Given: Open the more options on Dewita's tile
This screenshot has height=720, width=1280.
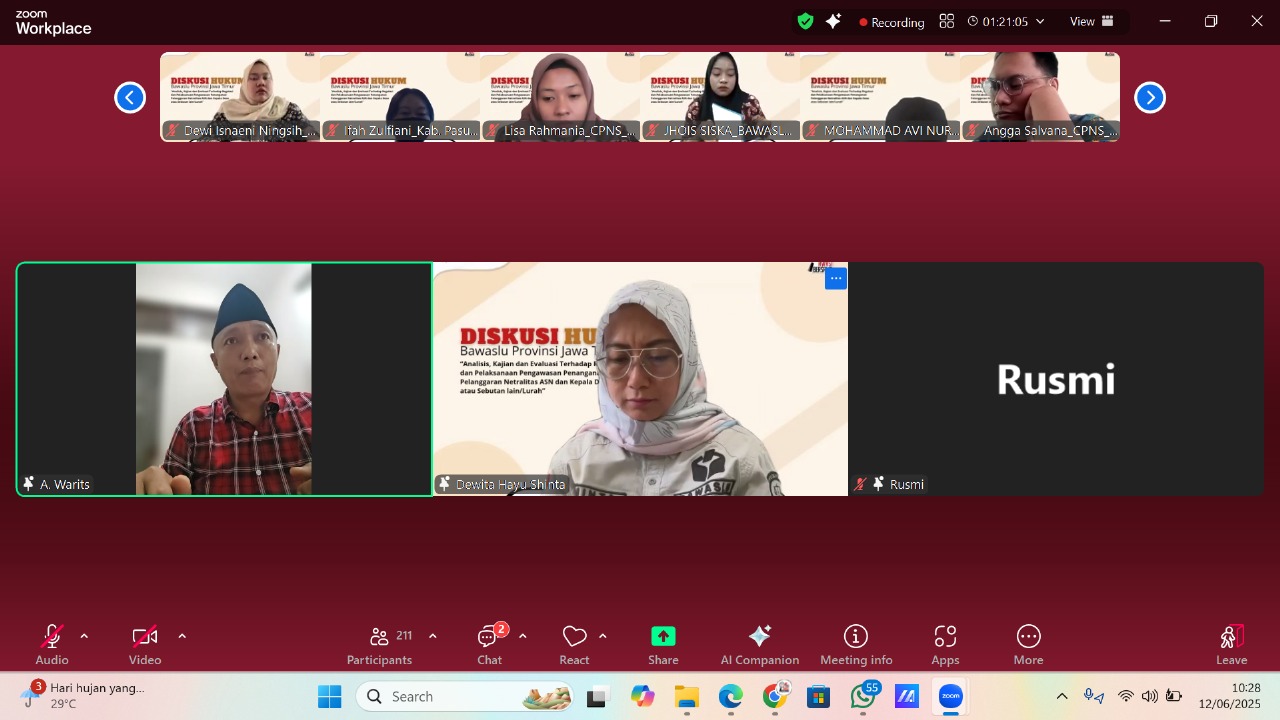Looking at the screenshot, I should click(x=836, y=278).
